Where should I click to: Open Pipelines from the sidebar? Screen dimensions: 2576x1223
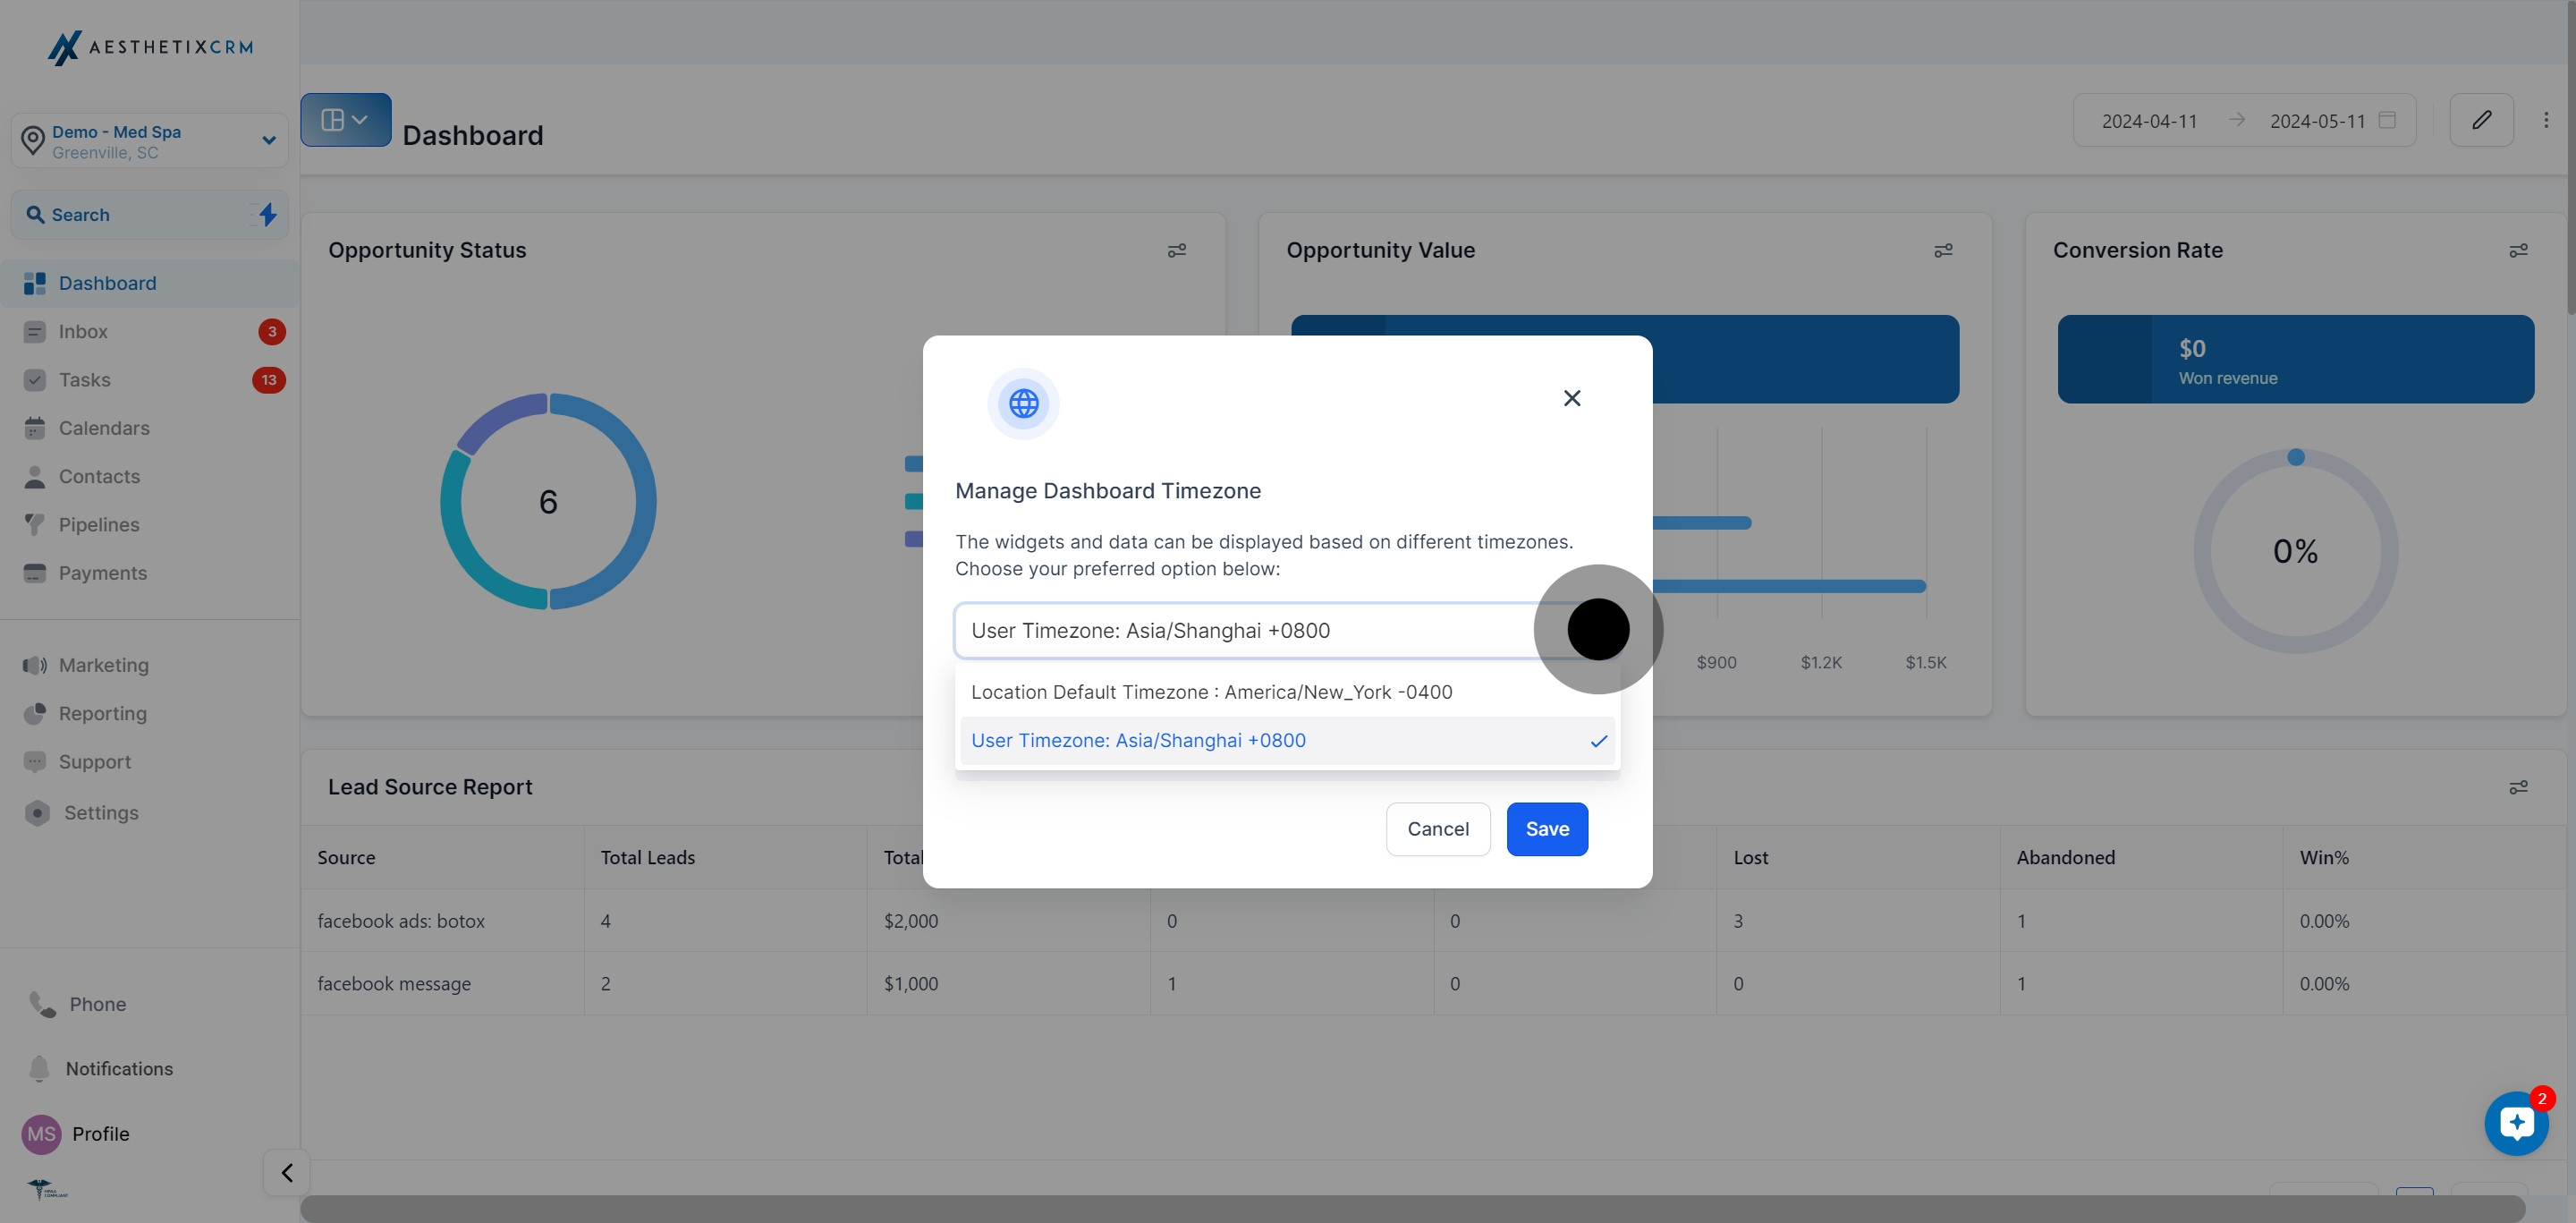tap(98, 524)
